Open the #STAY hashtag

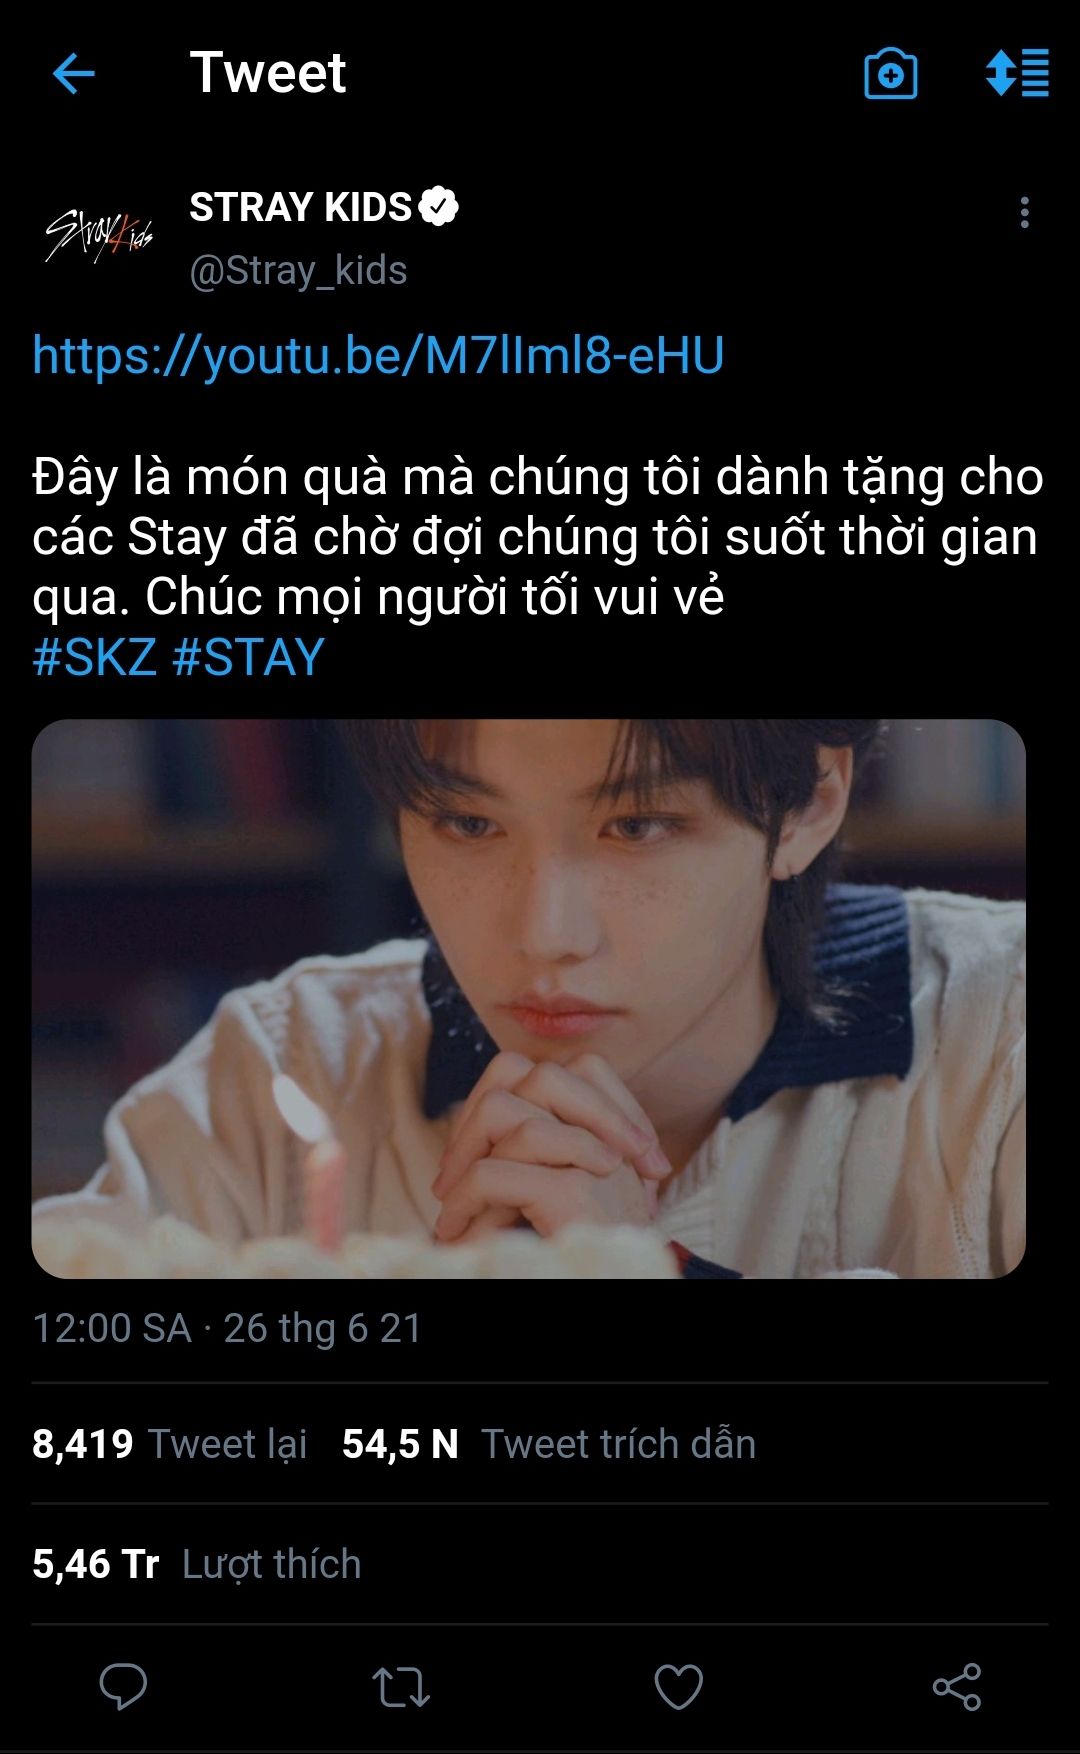point(248,658)
